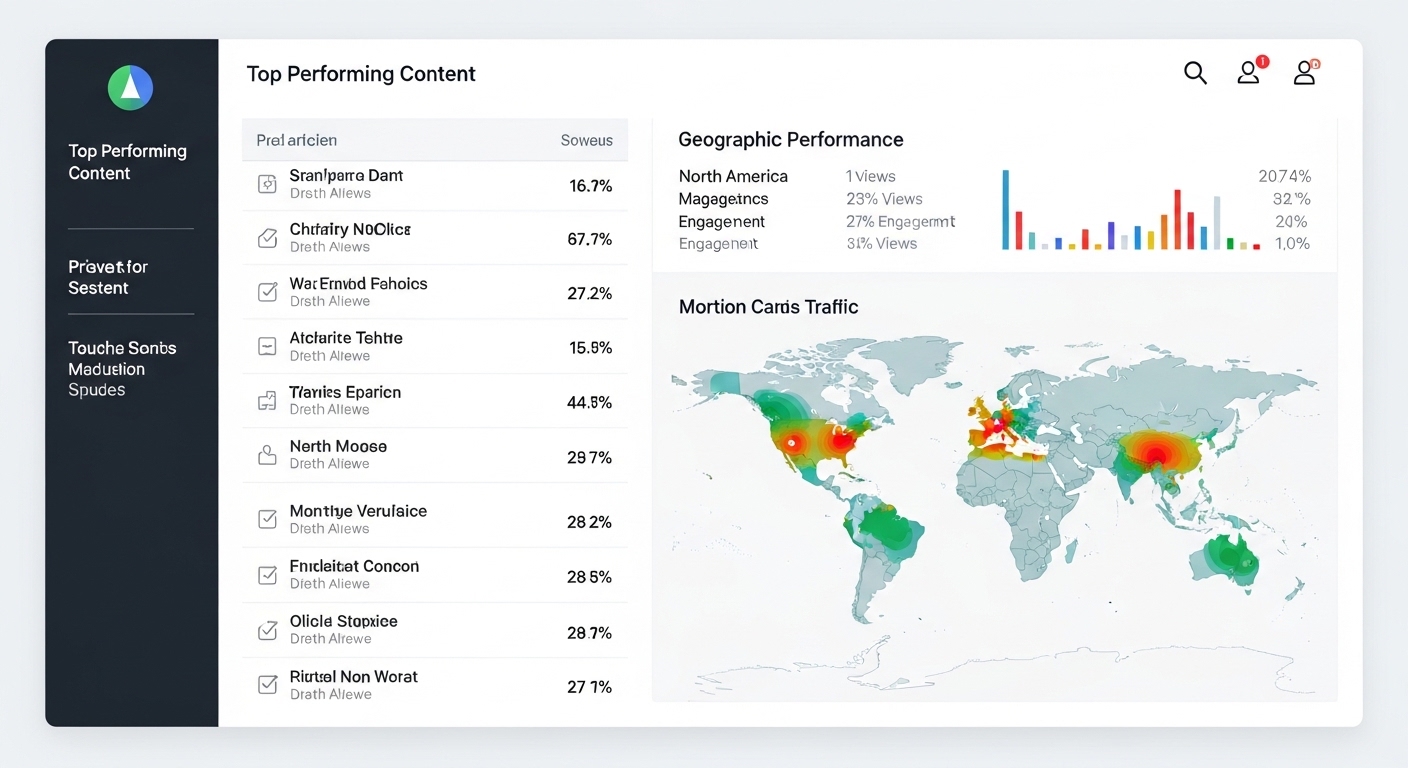Click the minus box icon beside Atclarite Tehtre
The height and width of the screenshot is (768, 1408).
point(267,347)
